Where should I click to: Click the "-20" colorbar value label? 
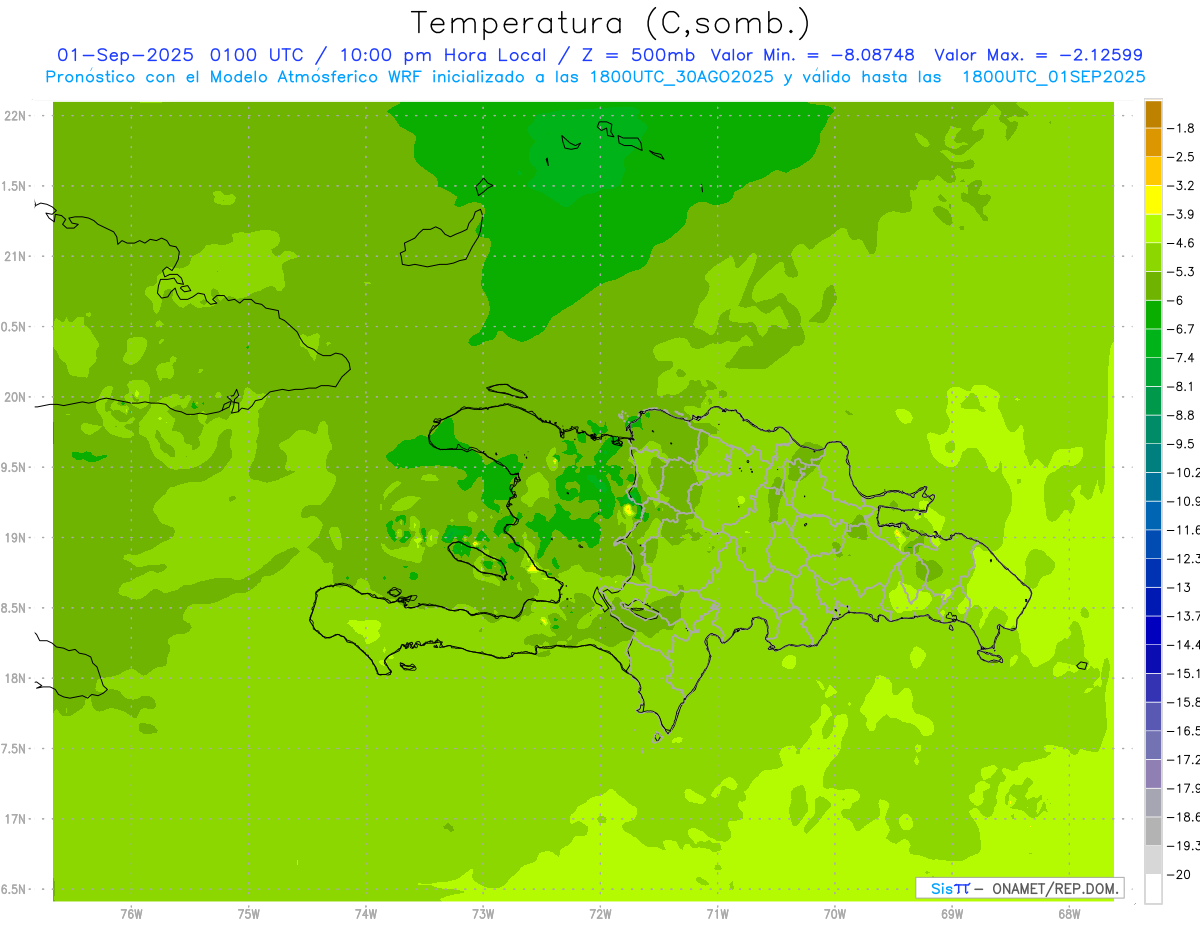(x=1180, y=875)
